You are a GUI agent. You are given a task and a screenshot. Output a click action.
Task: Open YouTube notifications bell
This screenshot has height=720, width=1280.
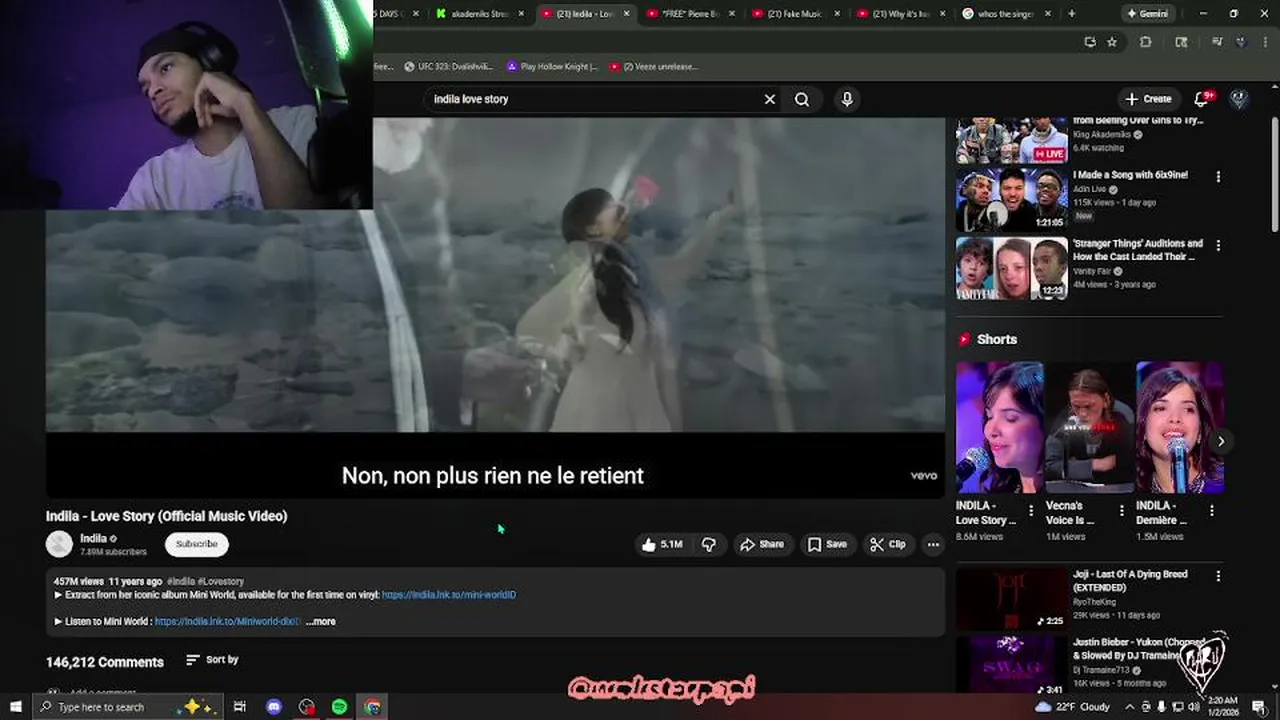tap(1202, 99)
